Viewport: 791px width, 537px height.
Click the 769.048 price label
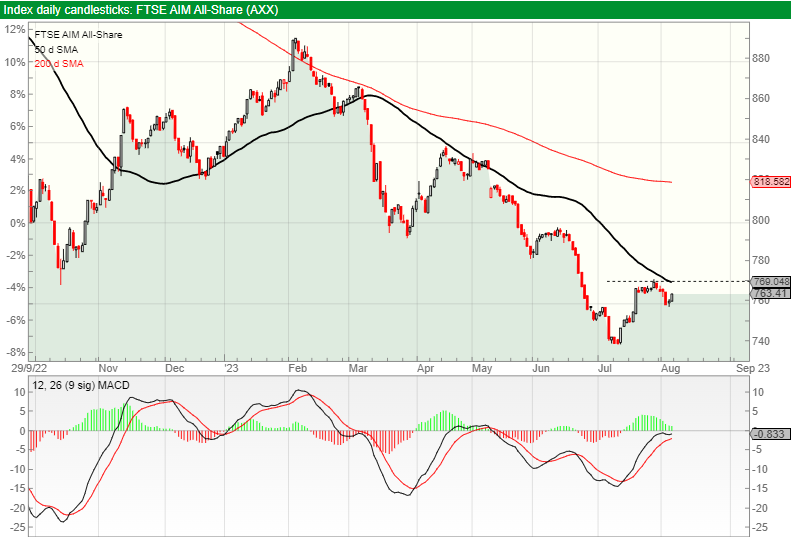click(x=771, y=282)
